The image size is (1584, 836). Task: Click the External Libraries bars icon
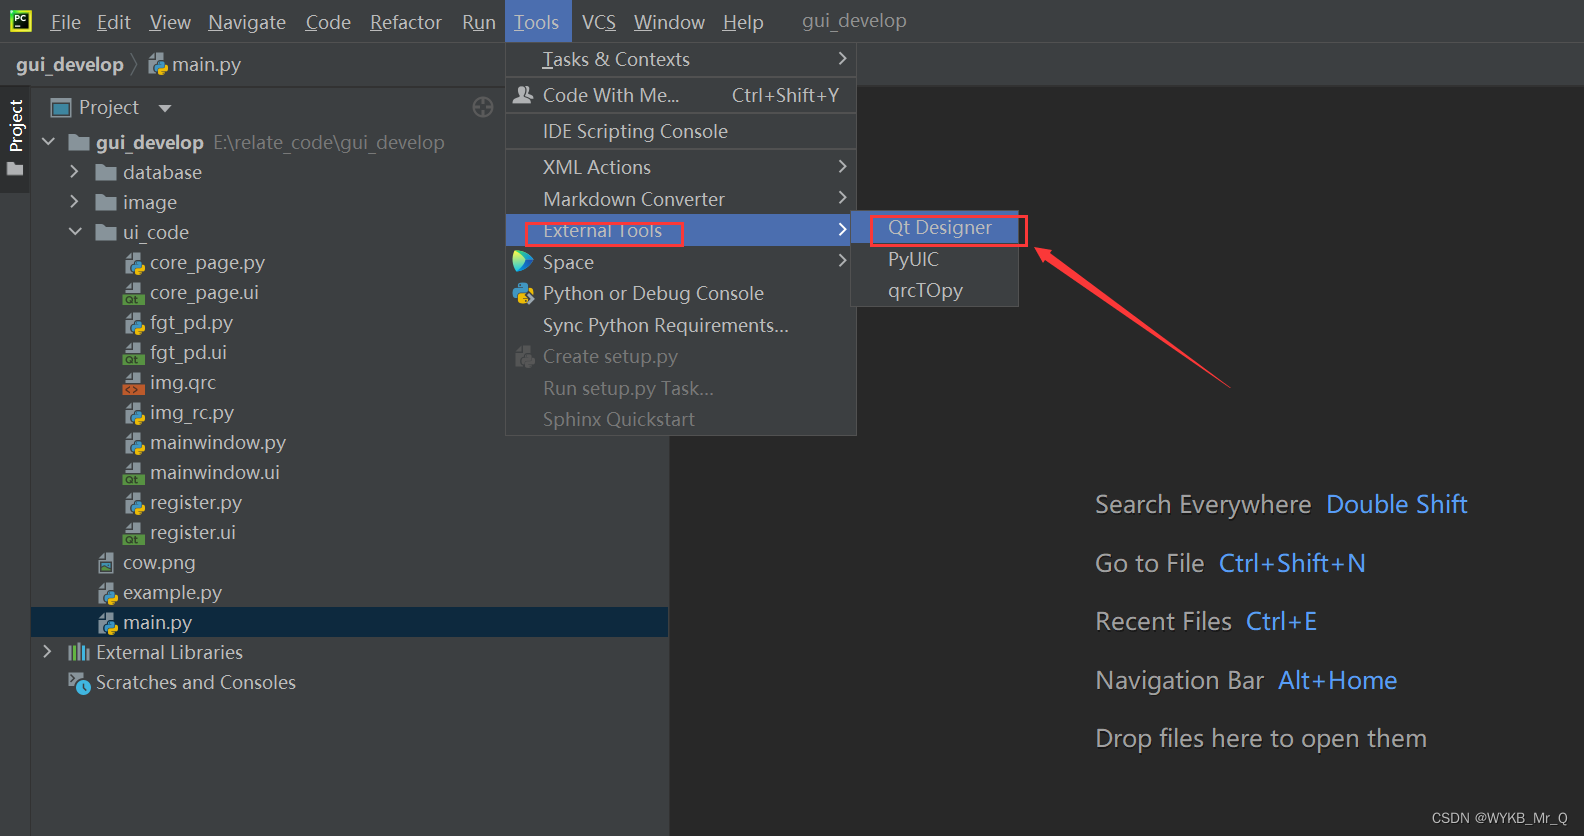click(79, 652)
